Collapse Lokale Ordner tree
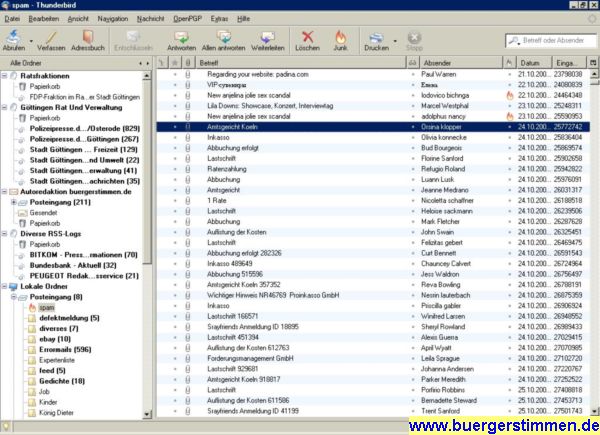Viewport: 600px width, 435px height. pos(5,286)
